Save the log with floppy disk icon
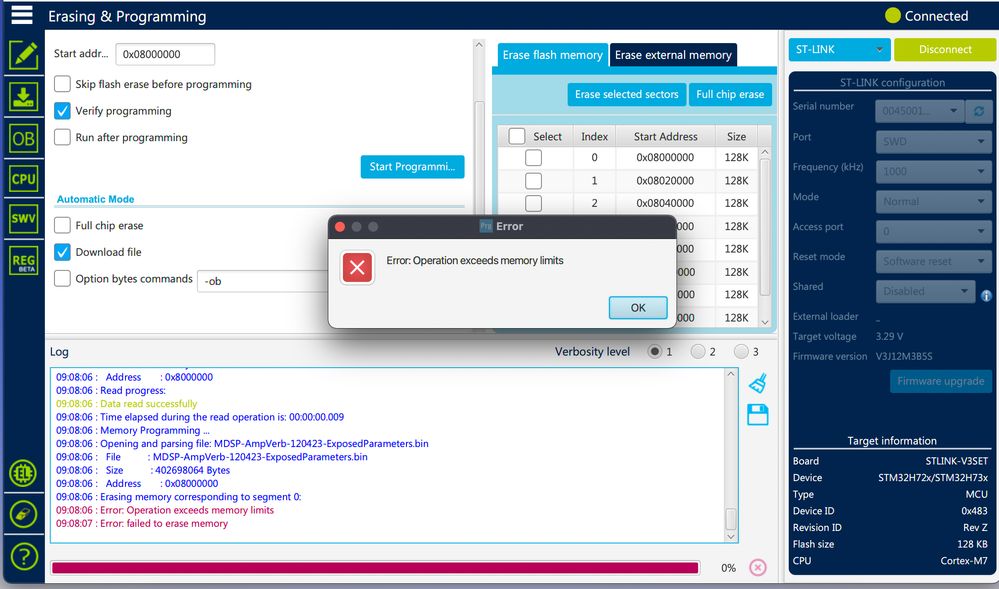 [758, 415]
